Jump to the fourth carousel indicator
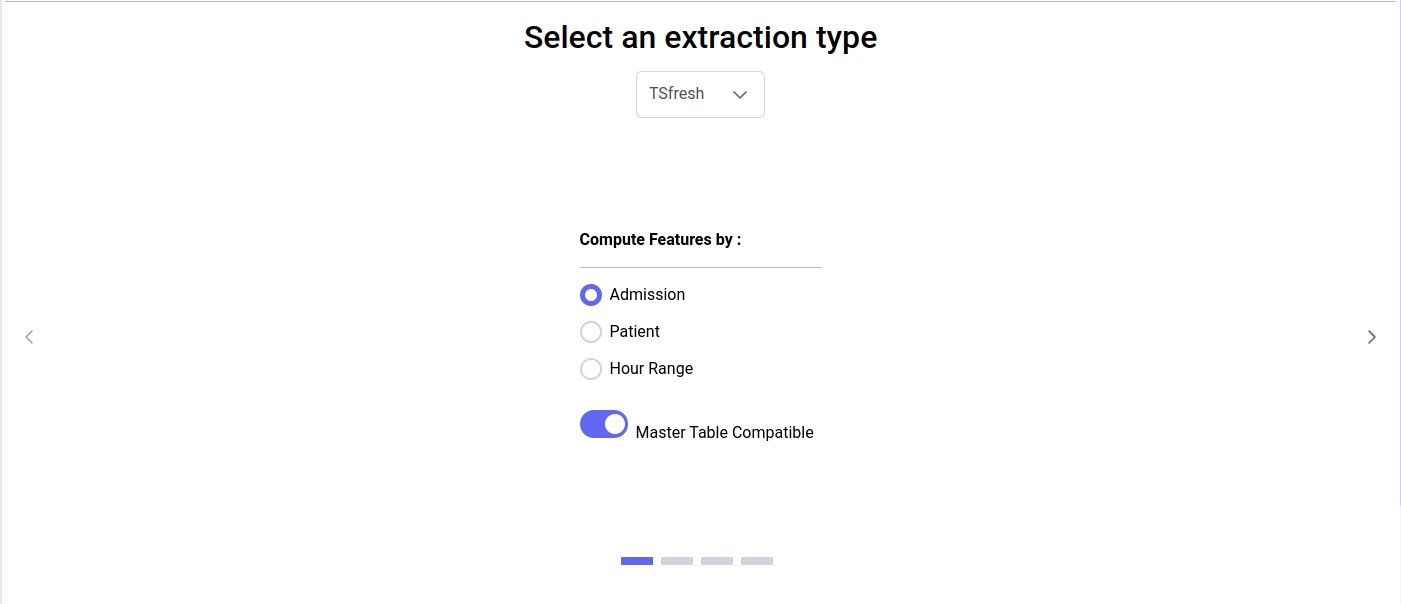Viewport: 1401px width, 604px height. point(757,561)
